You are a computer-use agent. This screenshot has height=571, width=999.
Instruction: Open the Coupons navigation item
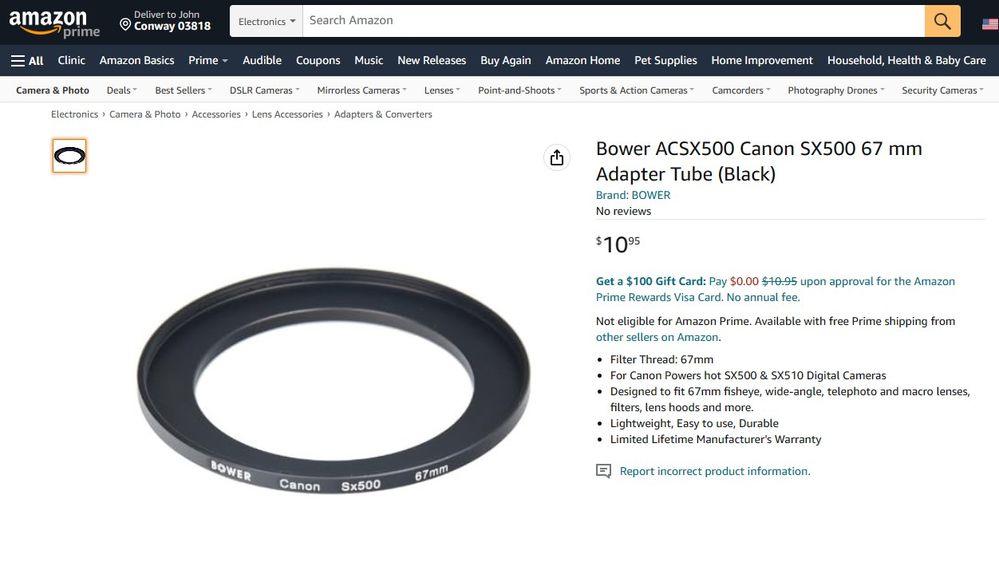pos(318,61)
